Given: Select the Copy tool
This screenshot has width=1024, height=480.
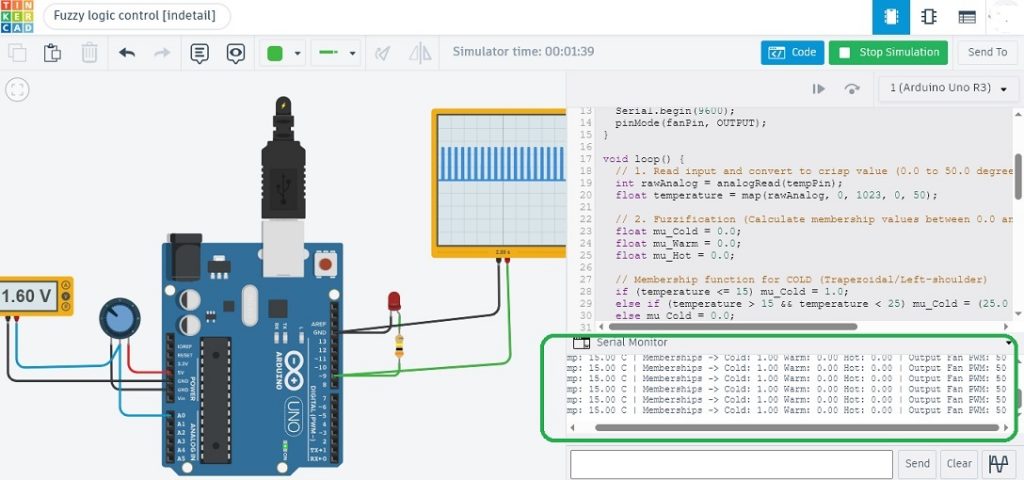Looking at the screenshot, I should [17, 53].
